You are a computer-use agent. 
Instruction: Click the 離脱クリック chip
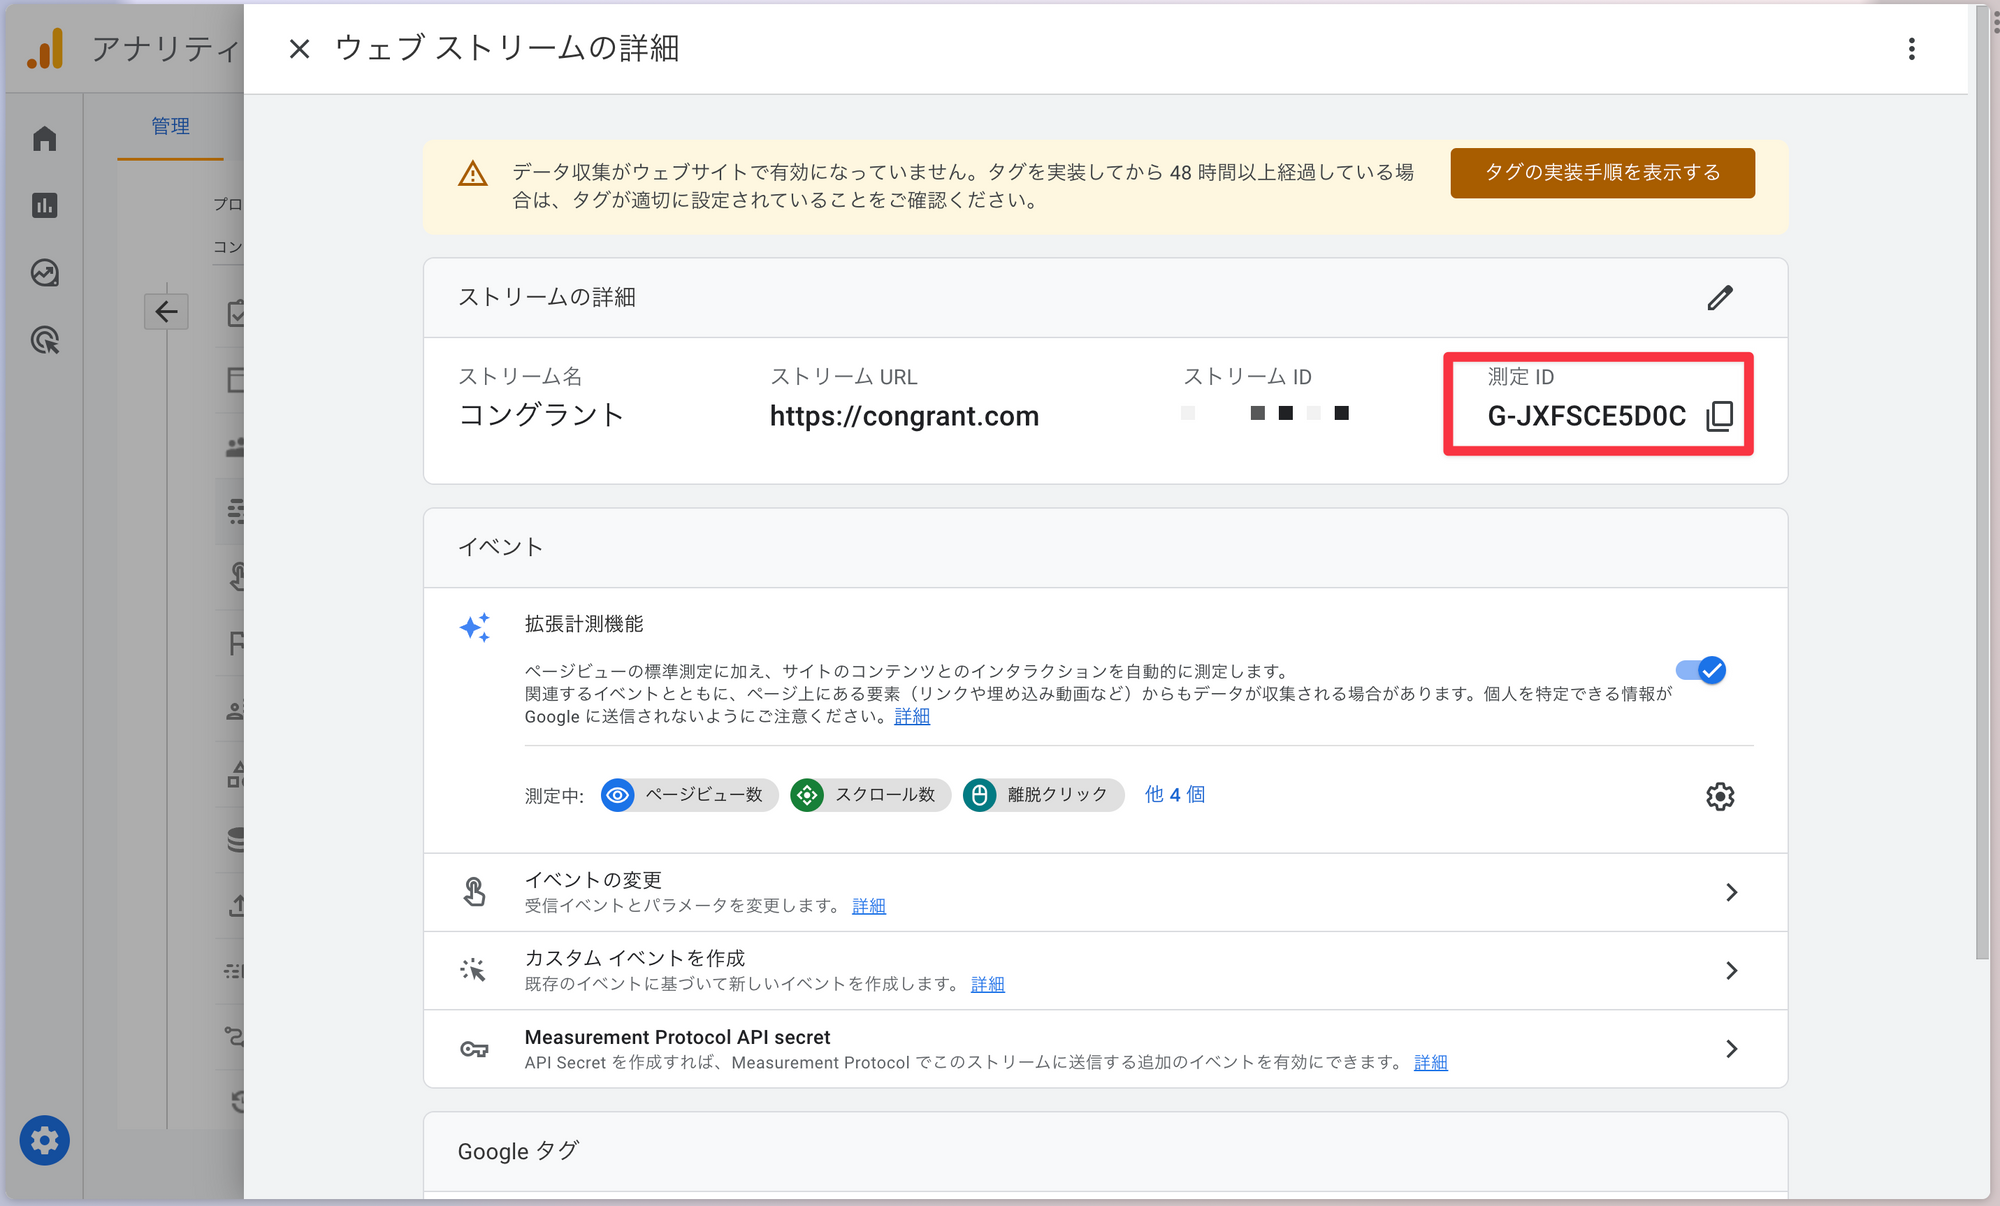tap(1043, 795)
